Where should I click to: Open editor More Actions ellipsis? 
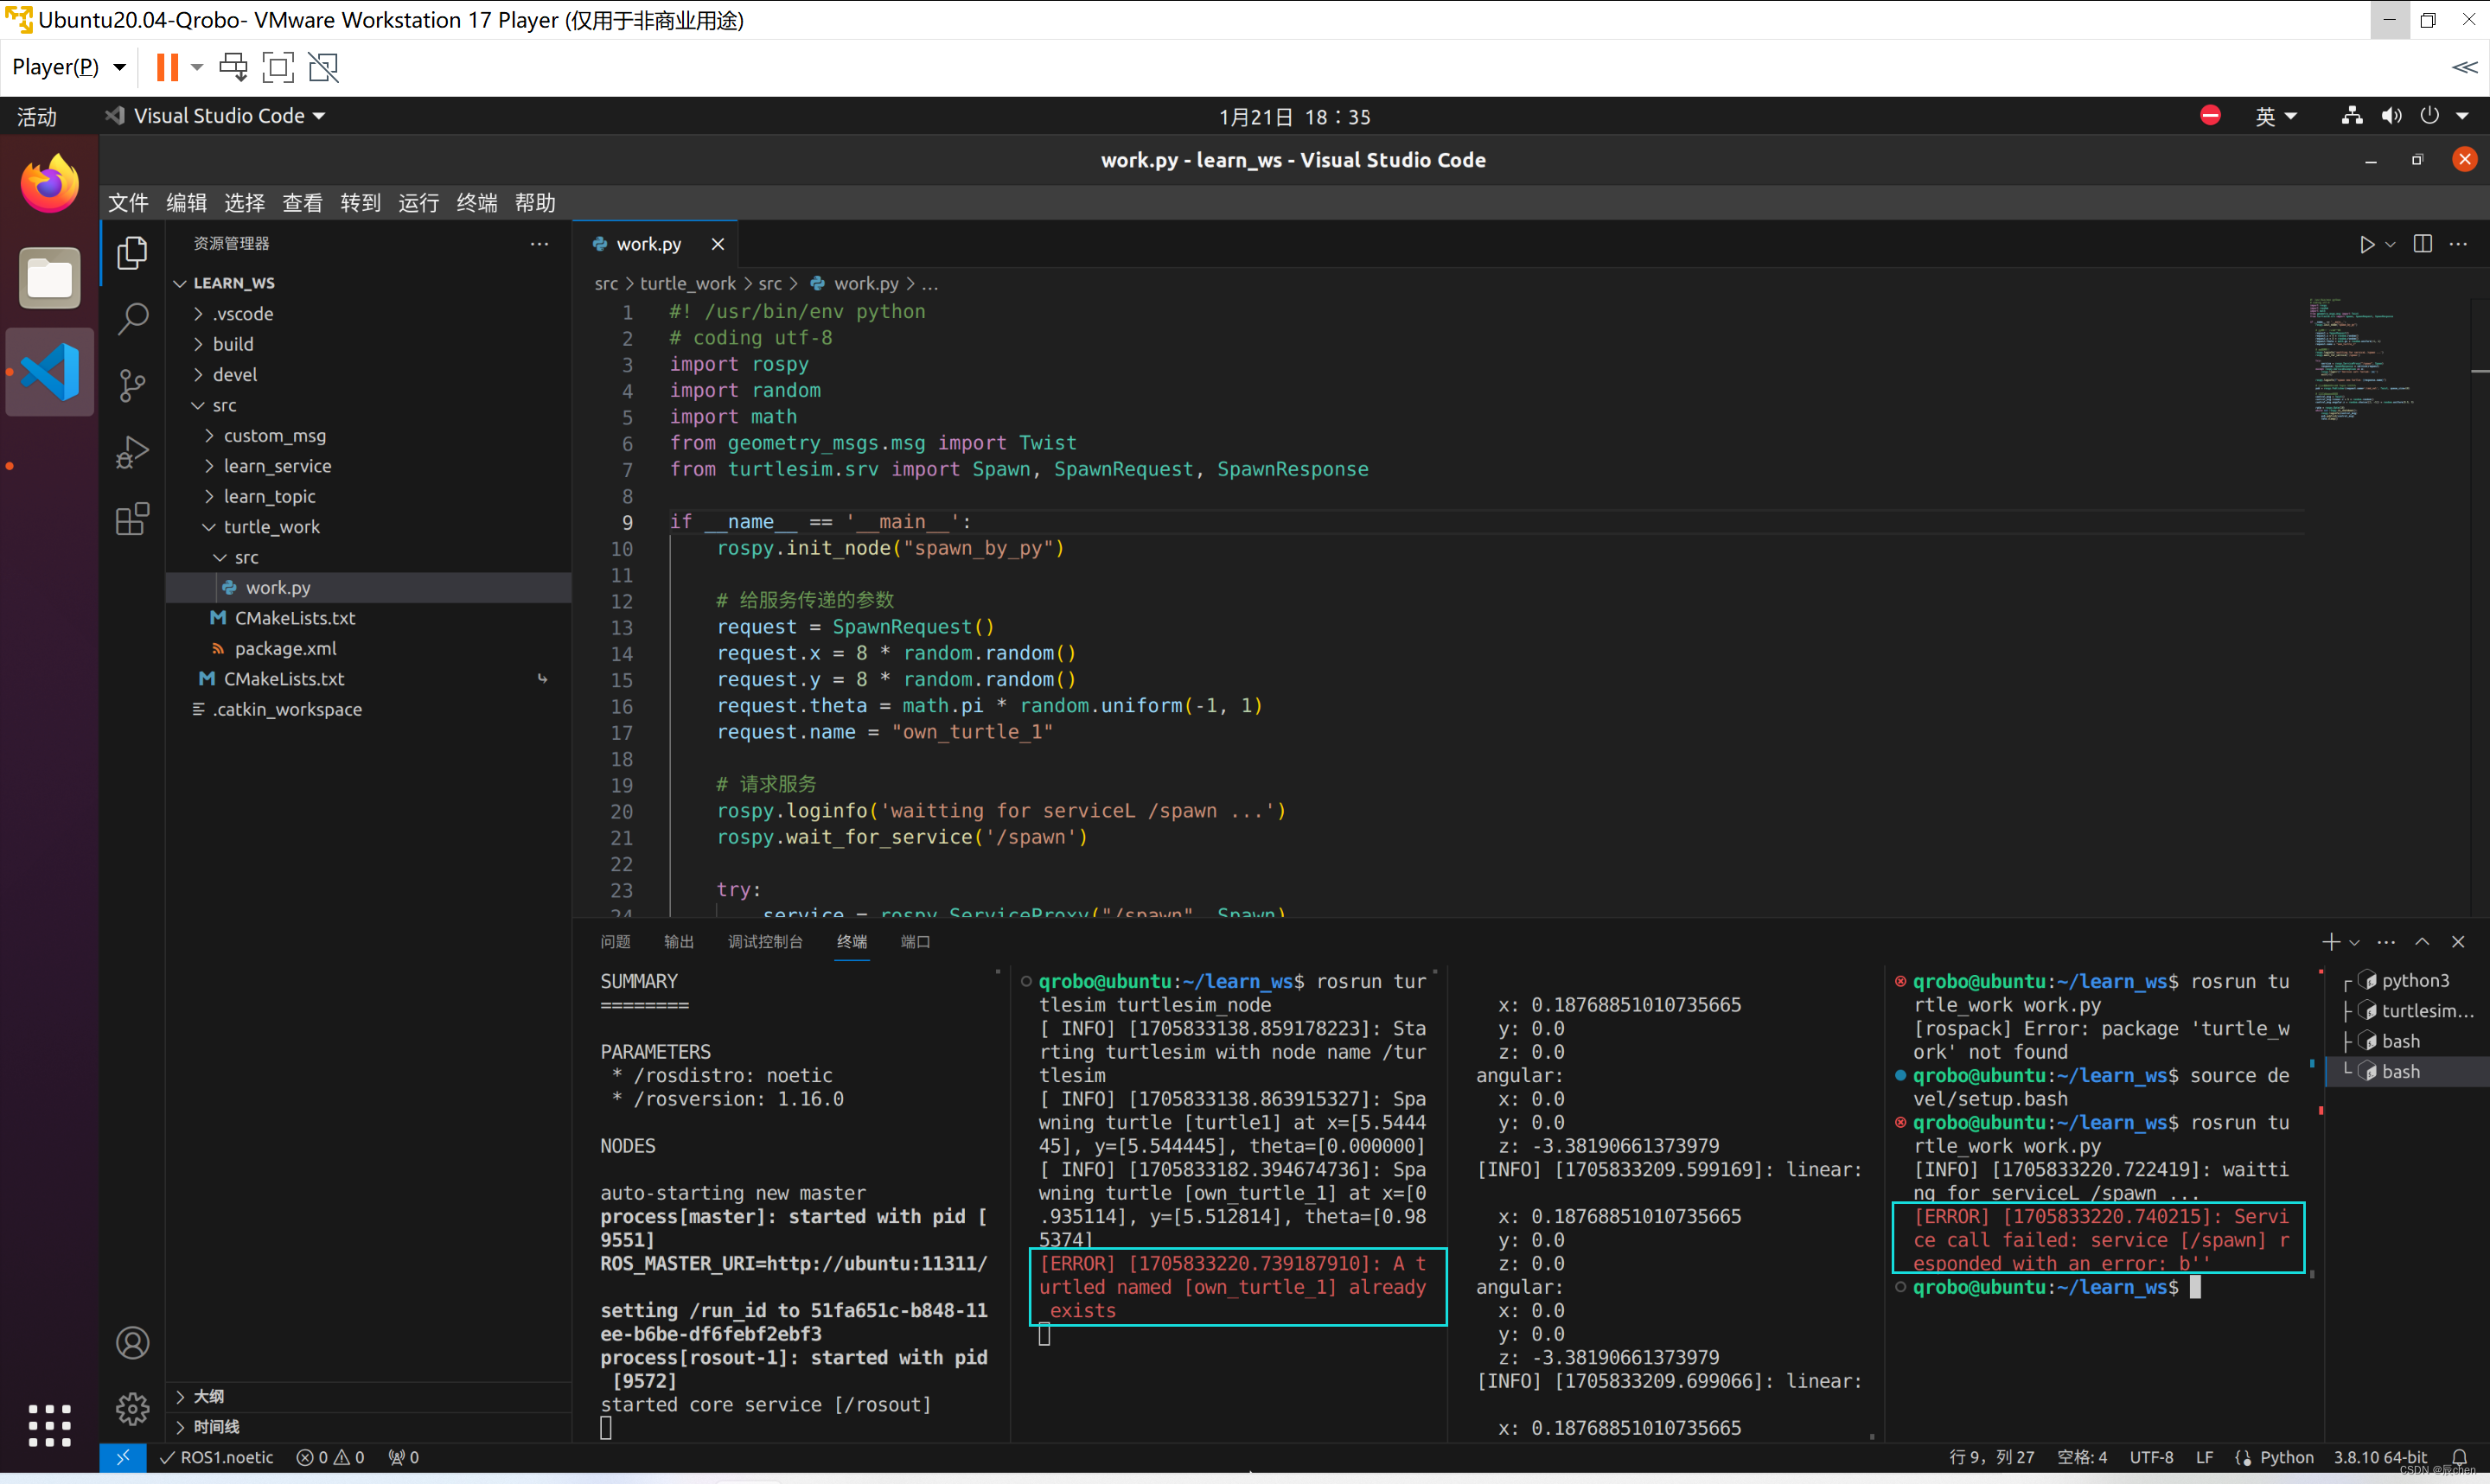(2458, 244)
